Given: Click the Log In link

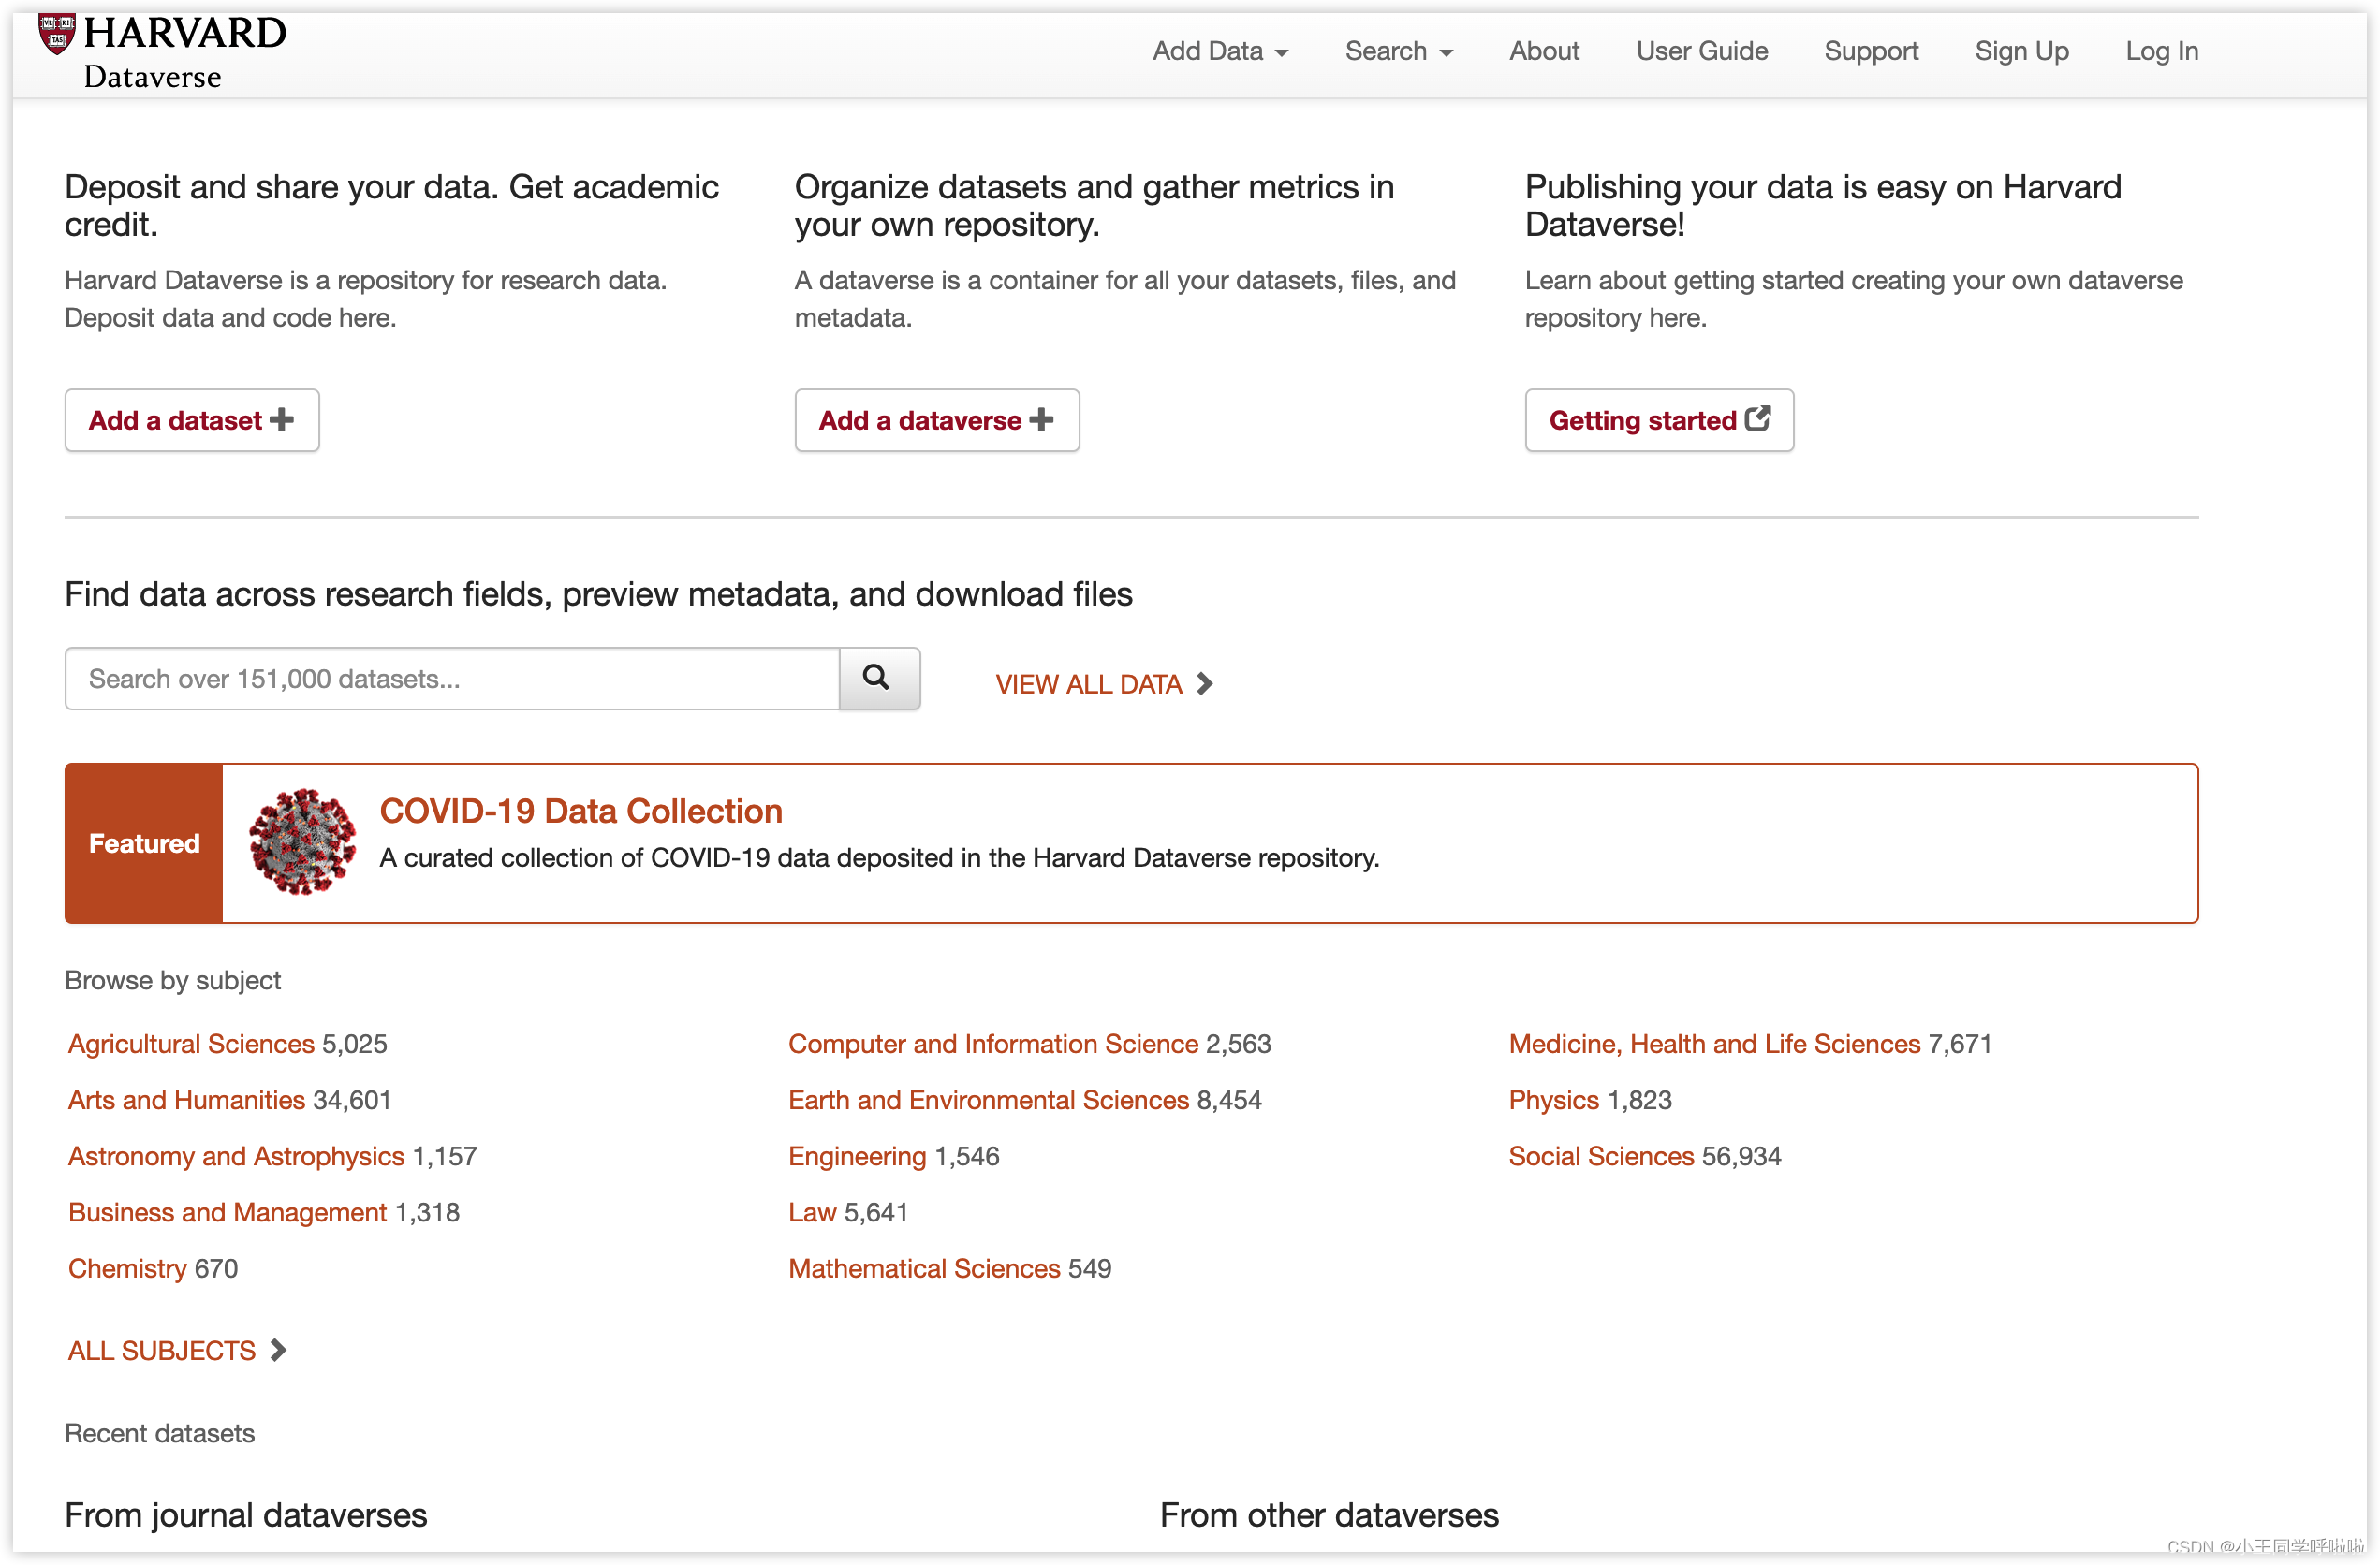Looking at the screenshot, I should coord(2161,50).
